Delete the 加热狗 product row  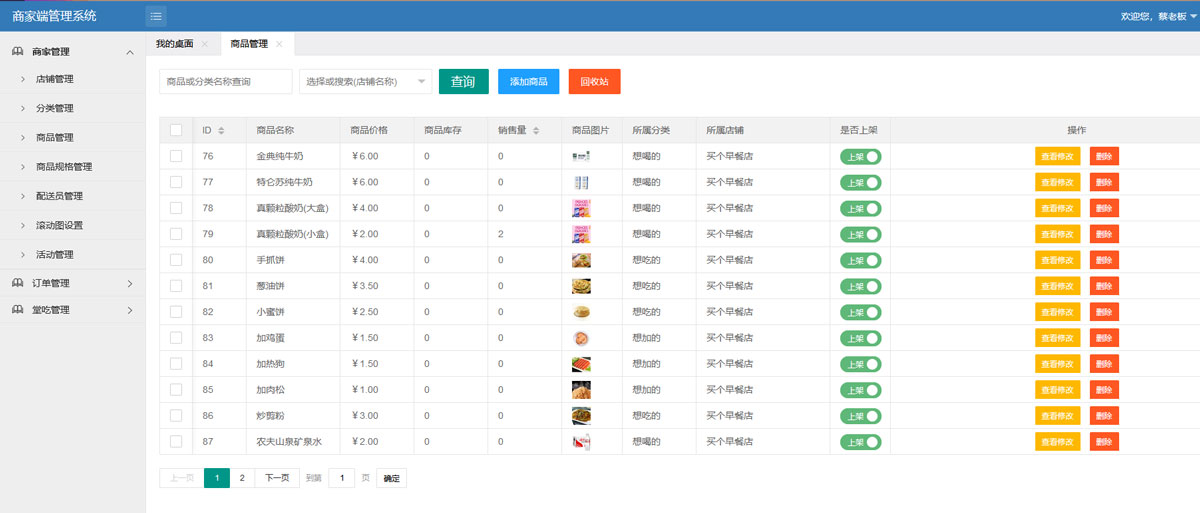click(1104, 364)
